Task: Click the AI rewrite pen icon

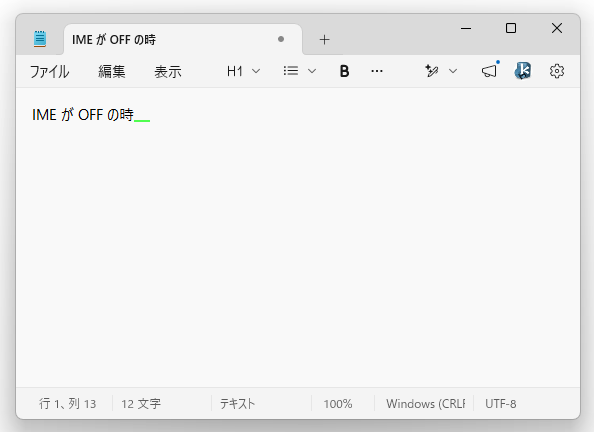Action: point(431,71)
